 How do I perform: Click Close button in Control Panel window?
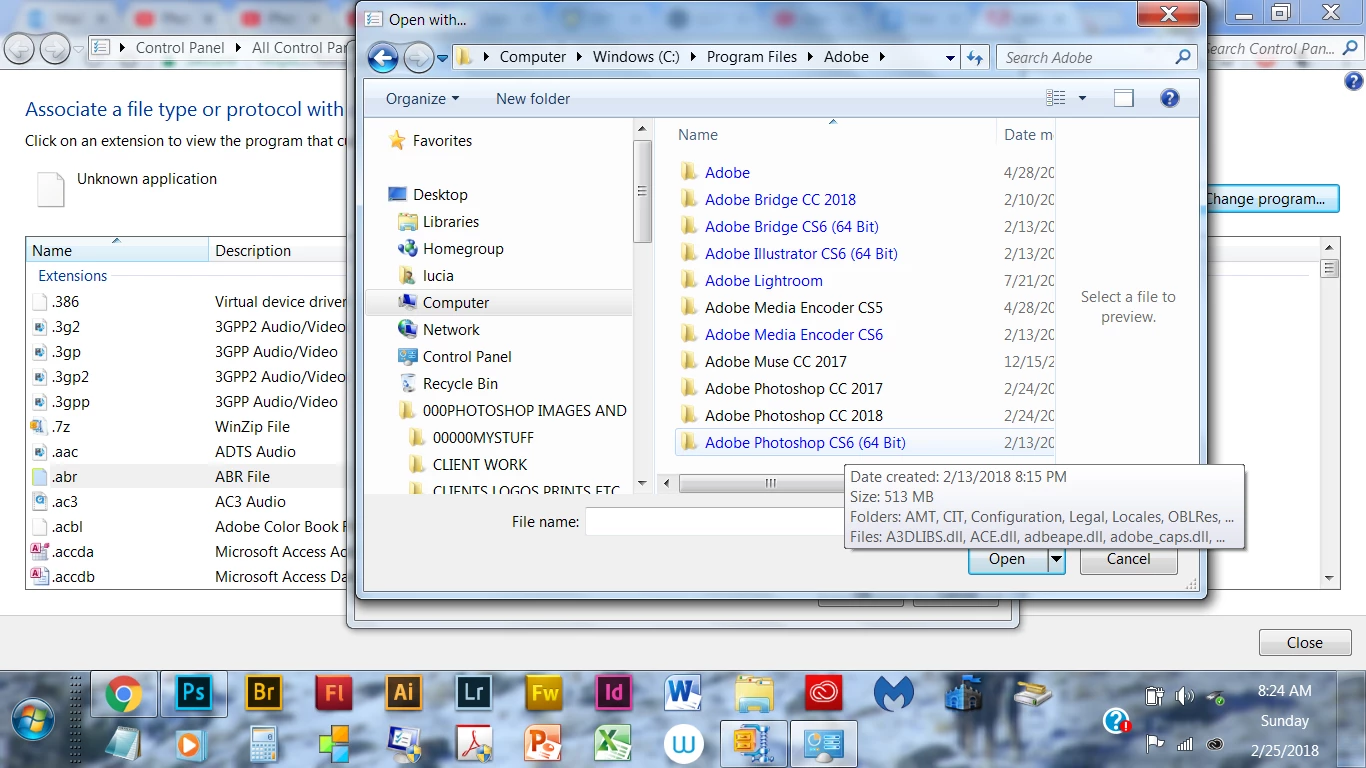click(1305, 643)
